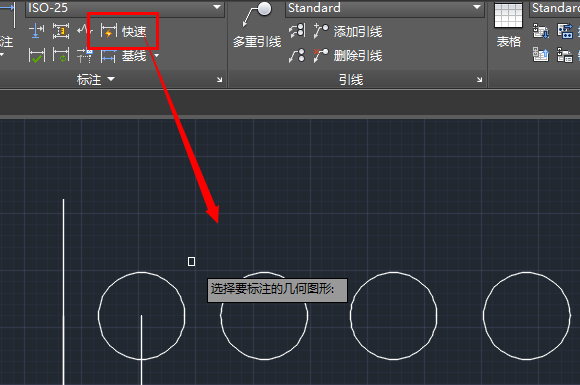580x385 pixels.
Task: Select the tall vertical line left of the circles
Action: pos(63,291)
